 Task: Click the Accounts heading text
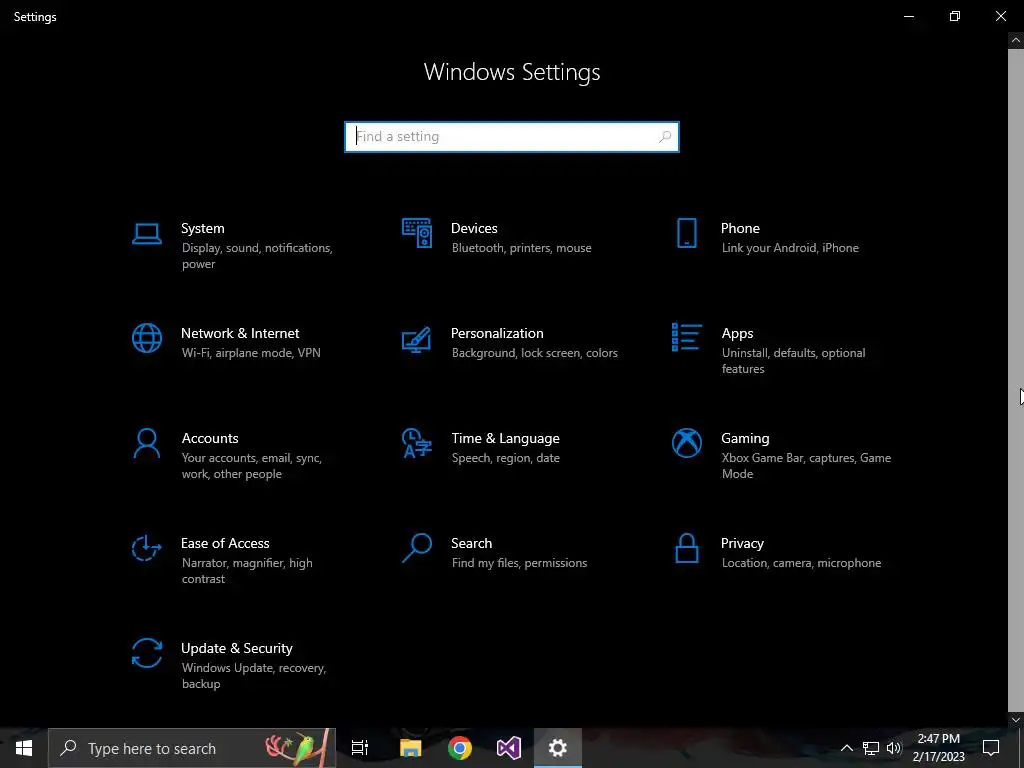[x=210, y=438]
